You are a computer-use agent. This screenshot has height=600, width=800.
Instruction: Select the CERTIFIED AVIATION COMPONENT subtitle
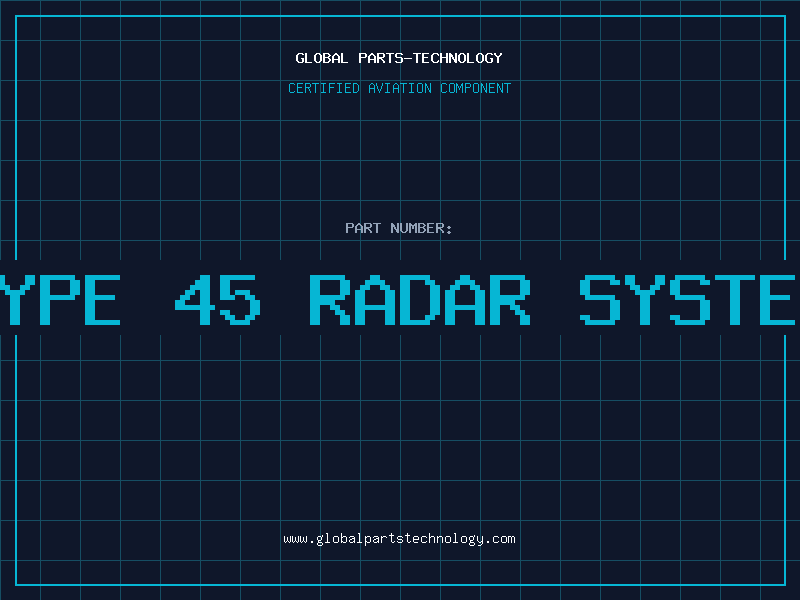click(399, 88)
